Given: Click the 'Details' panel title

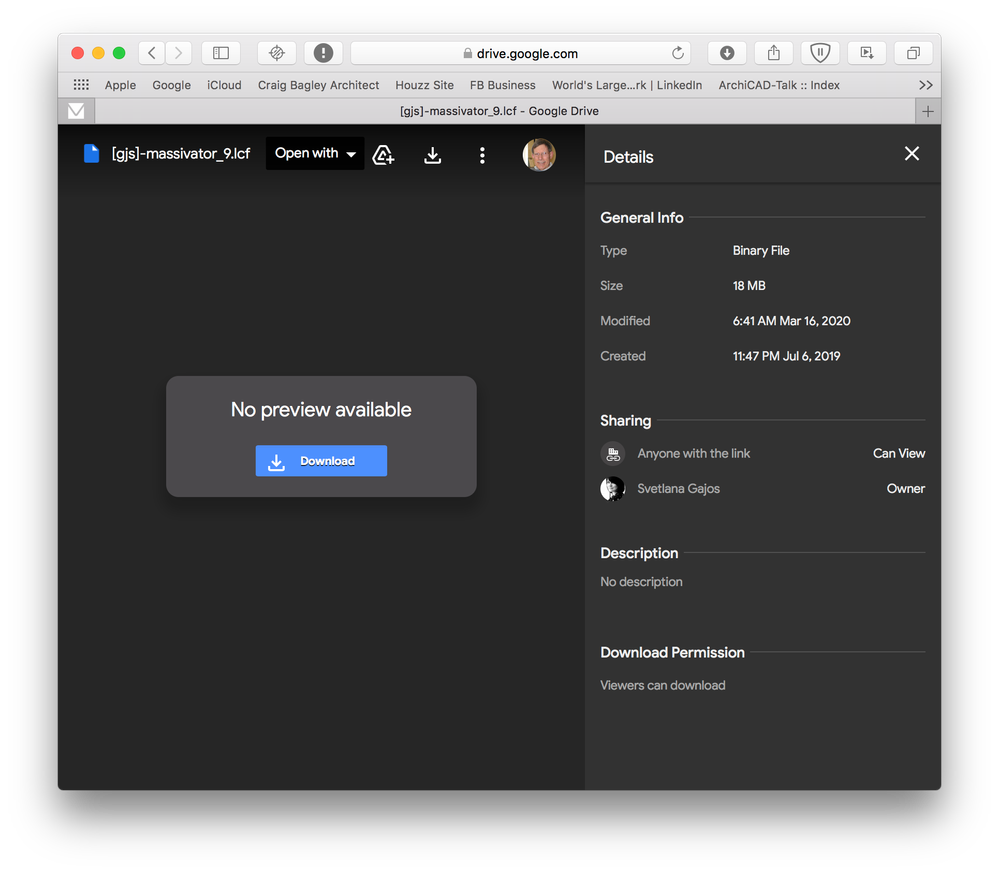Looking at the screenshot, I should (628, 157).
